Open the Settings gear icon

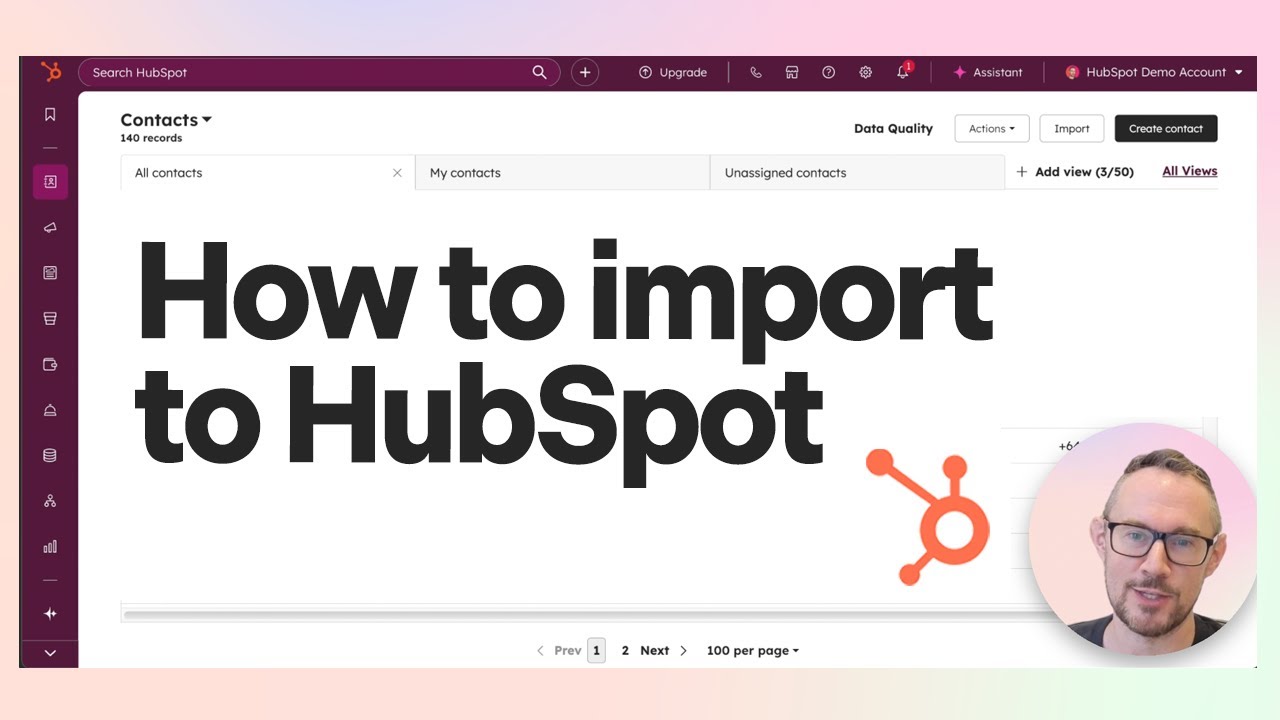click(x=865, y=72)
